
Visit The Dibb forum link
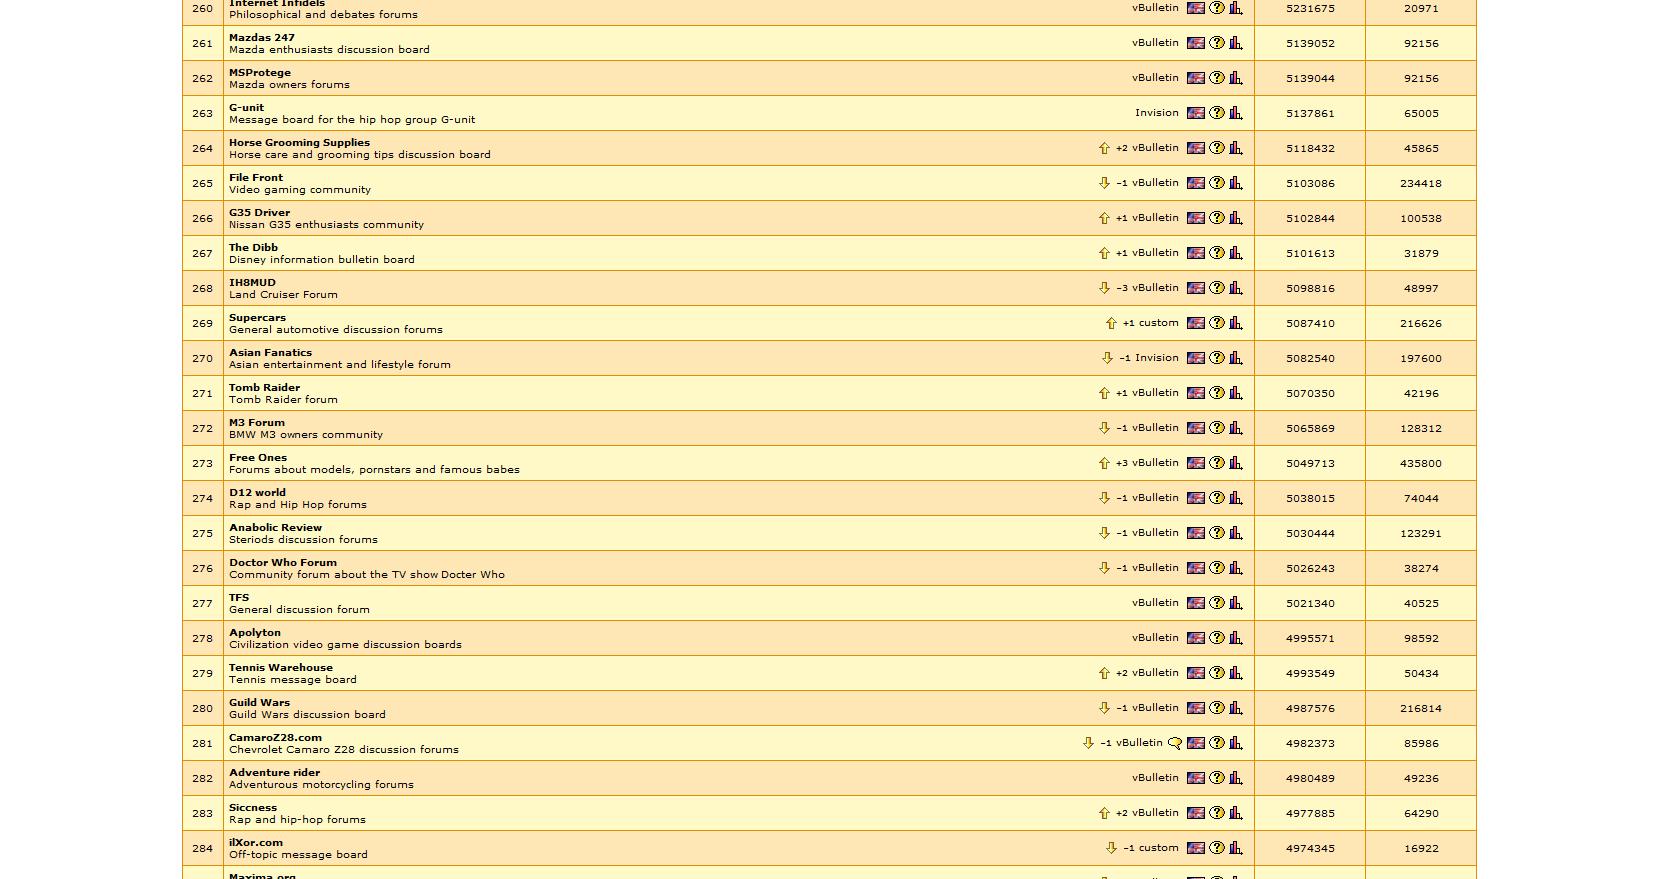click(253, 247)
